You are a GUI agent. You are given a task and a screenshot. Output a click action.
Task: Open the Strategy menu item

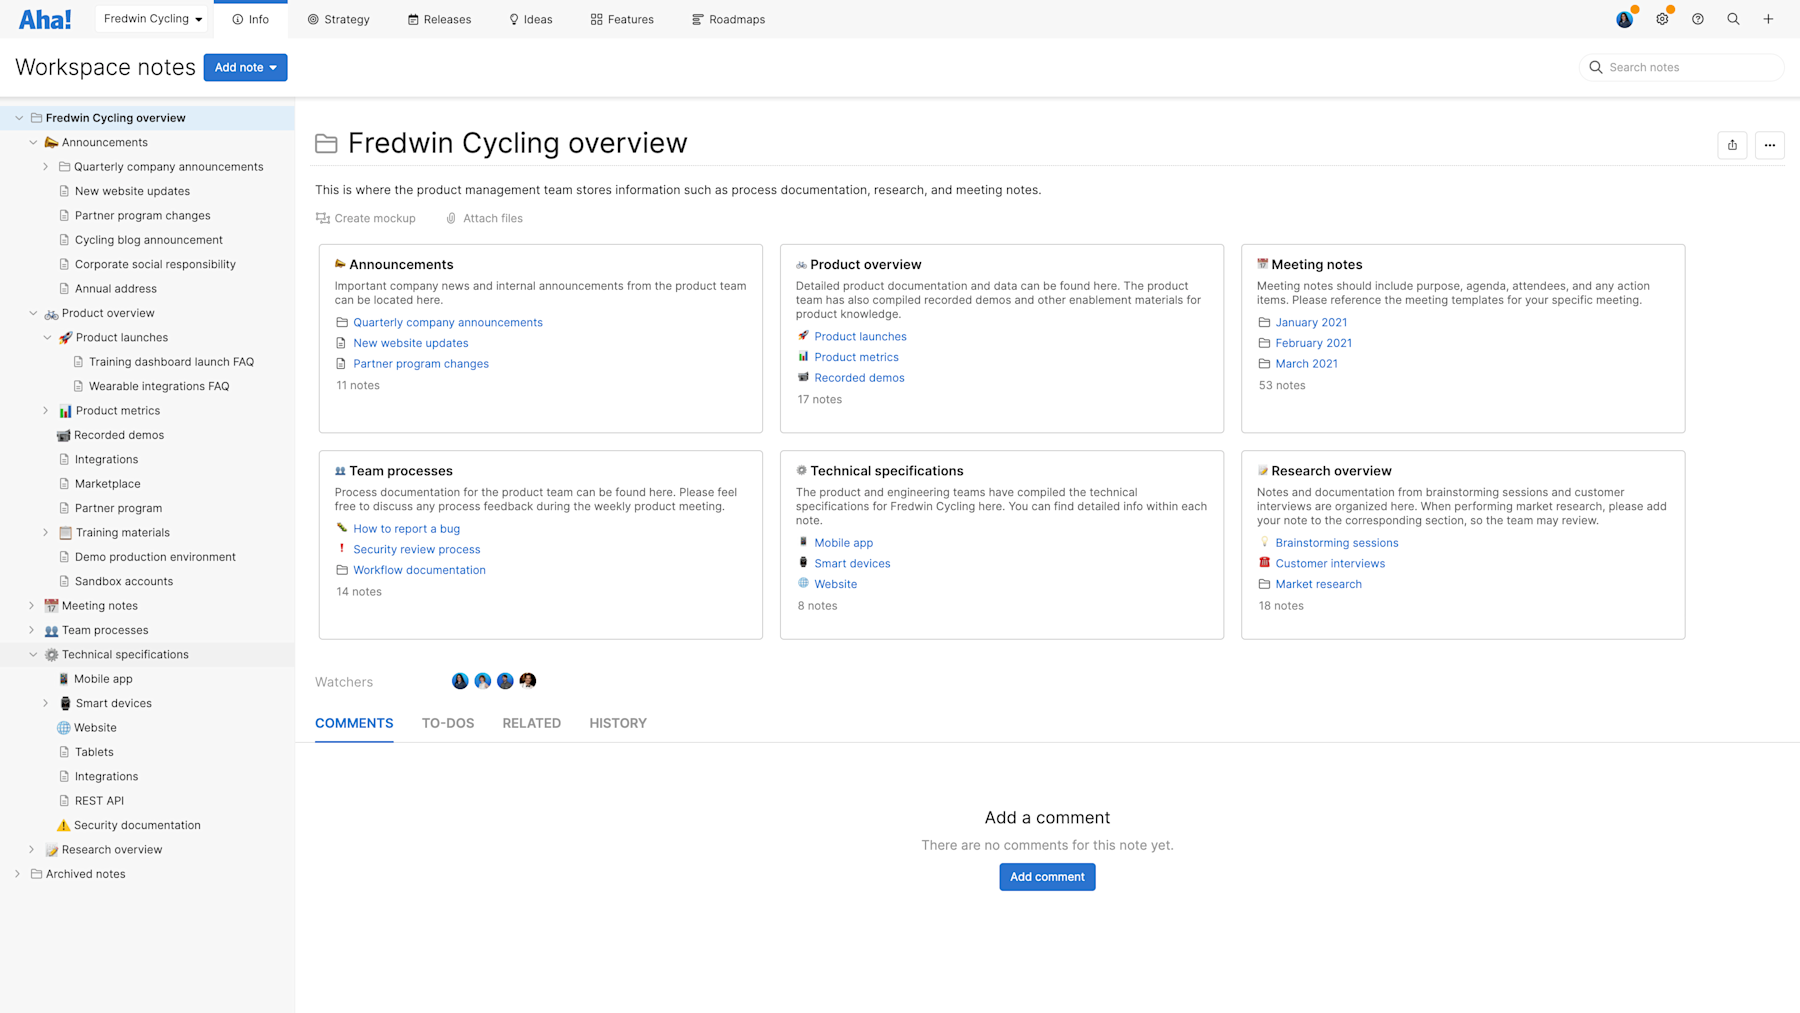point(338,19)
